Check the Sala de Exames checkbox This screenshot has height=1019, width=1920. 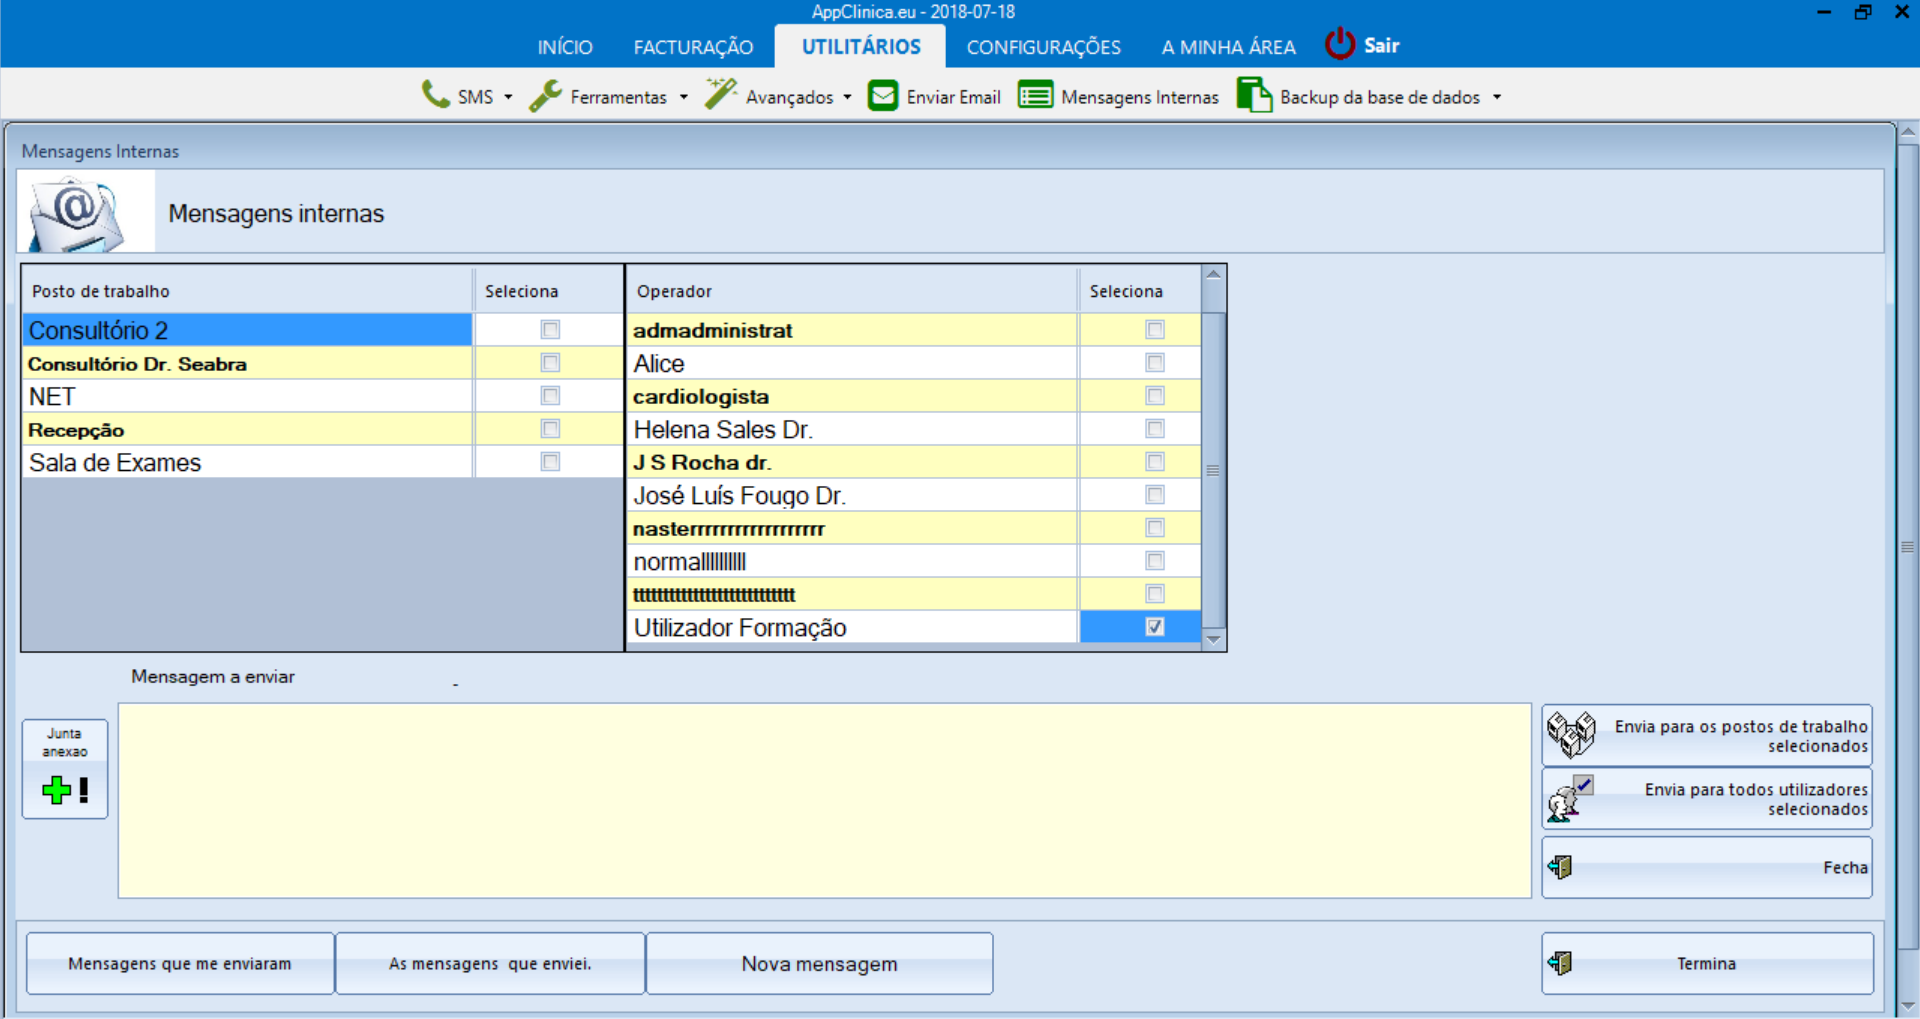(x=550, y=461)
